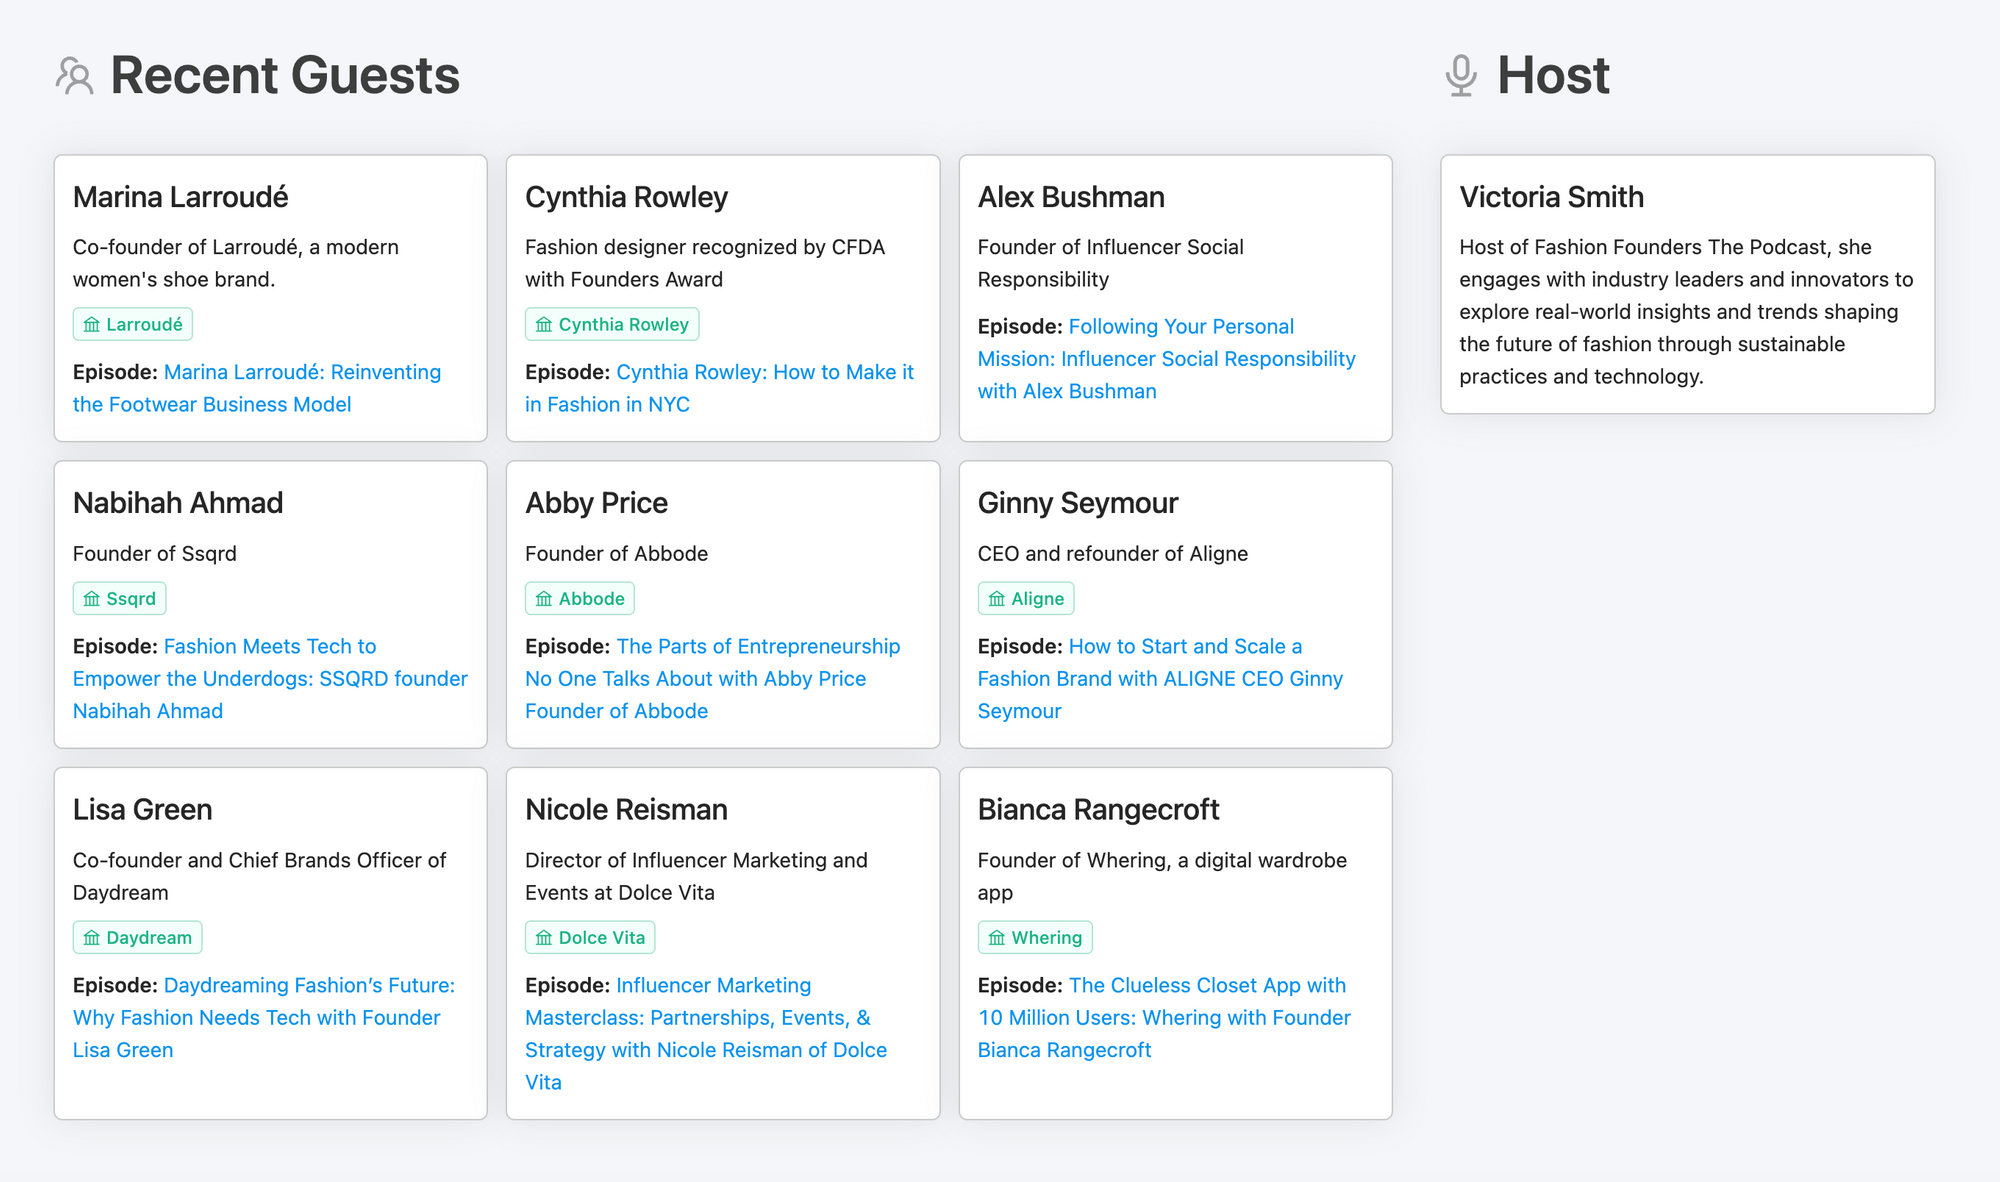Click the building icon in Larroudé tag
Viewport: 2000px width, 1182px height.
(92, 325)
